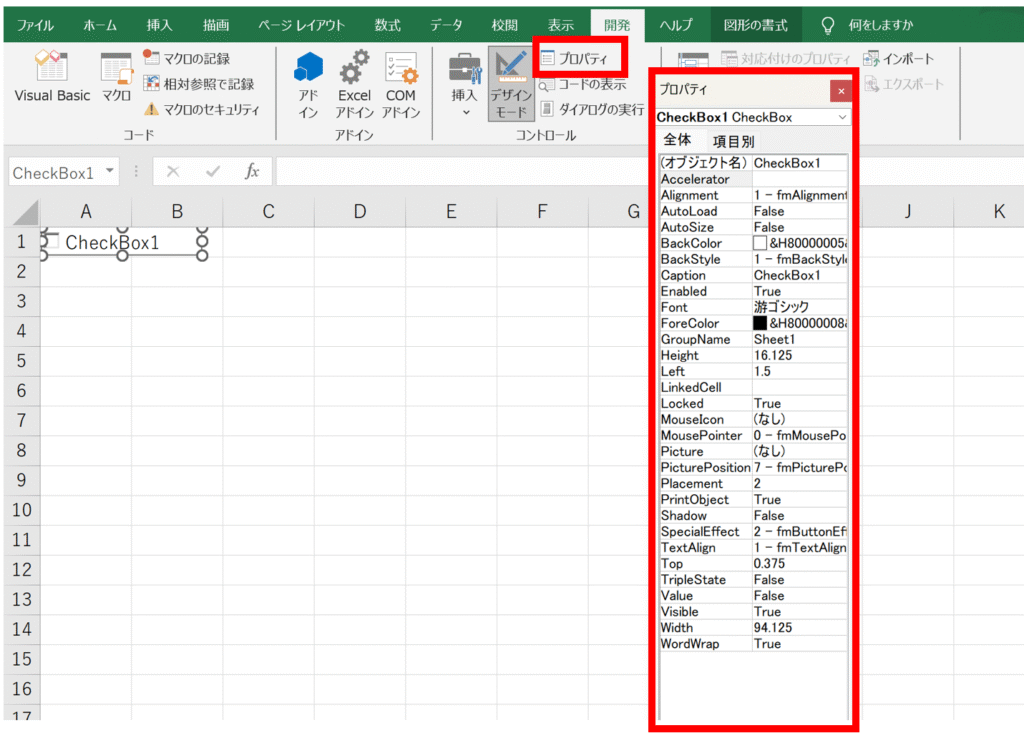1024x733 pixels.
Task: Click マクロの記録 record macro icon
Action: (152, 58)
